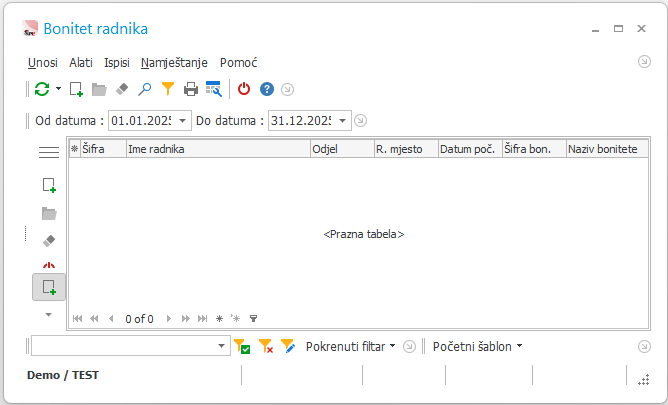Expand the Do datuma date picker

point(343,121)
